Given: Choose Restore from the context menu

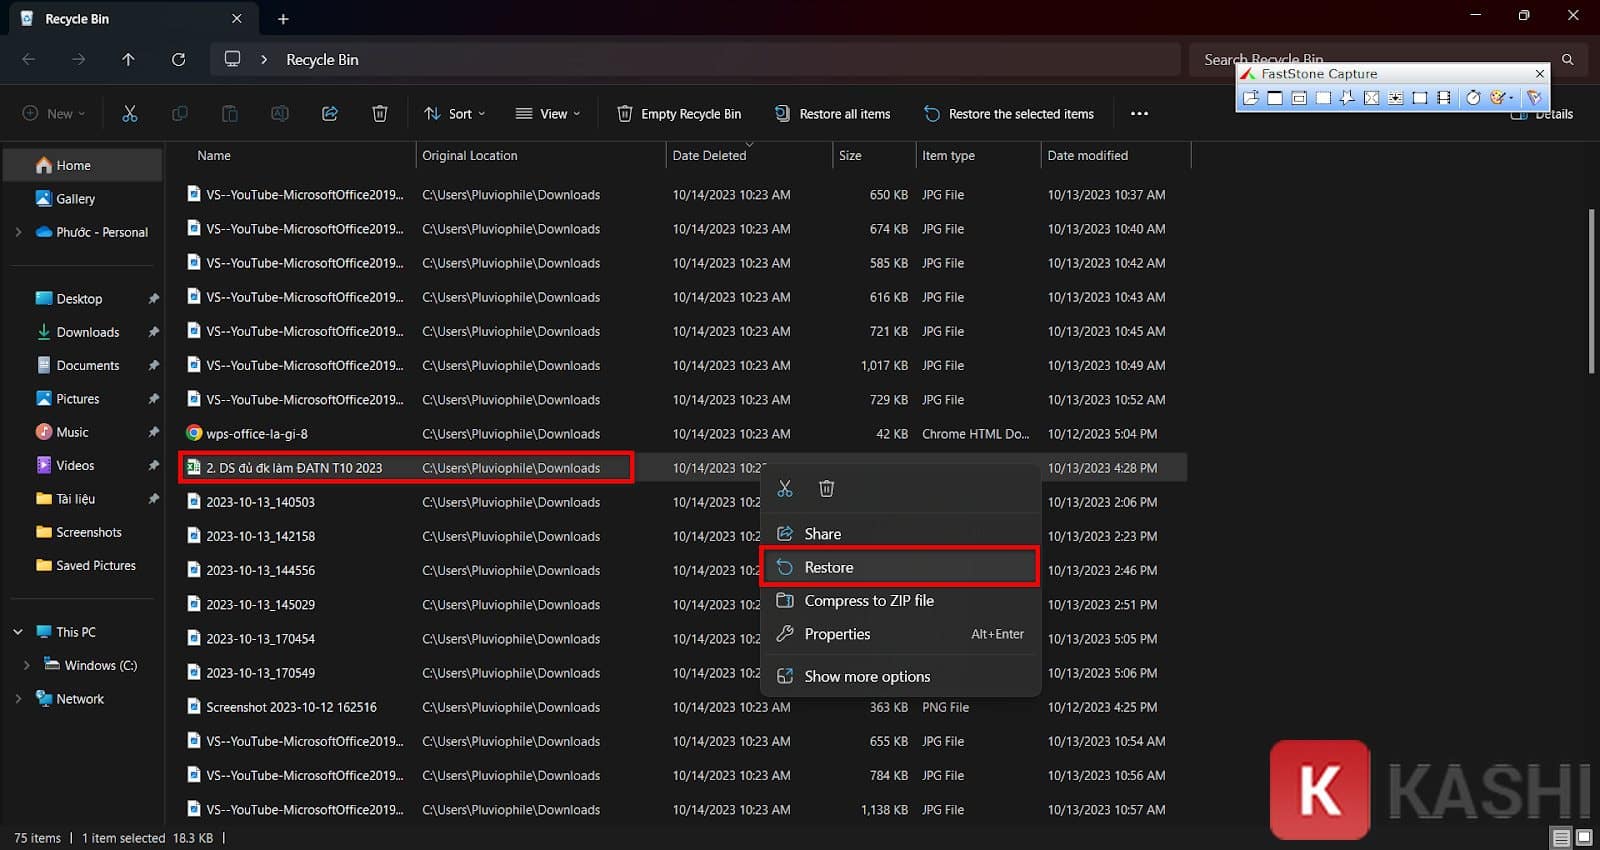Looking at the screenshot, I should point(829,567).
